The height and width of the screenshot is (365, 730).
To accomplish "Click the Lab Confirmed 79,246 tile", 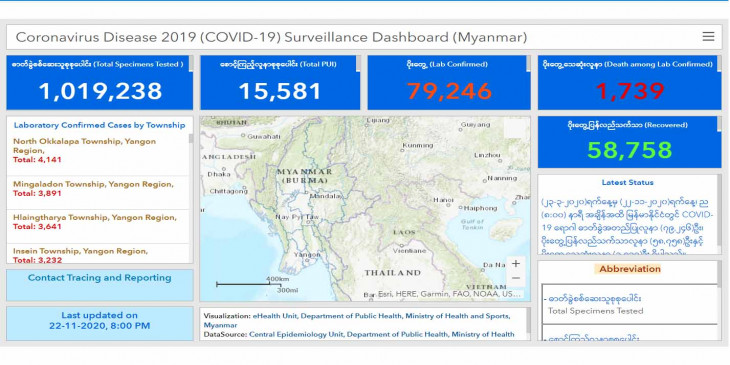I will point(449,83).
